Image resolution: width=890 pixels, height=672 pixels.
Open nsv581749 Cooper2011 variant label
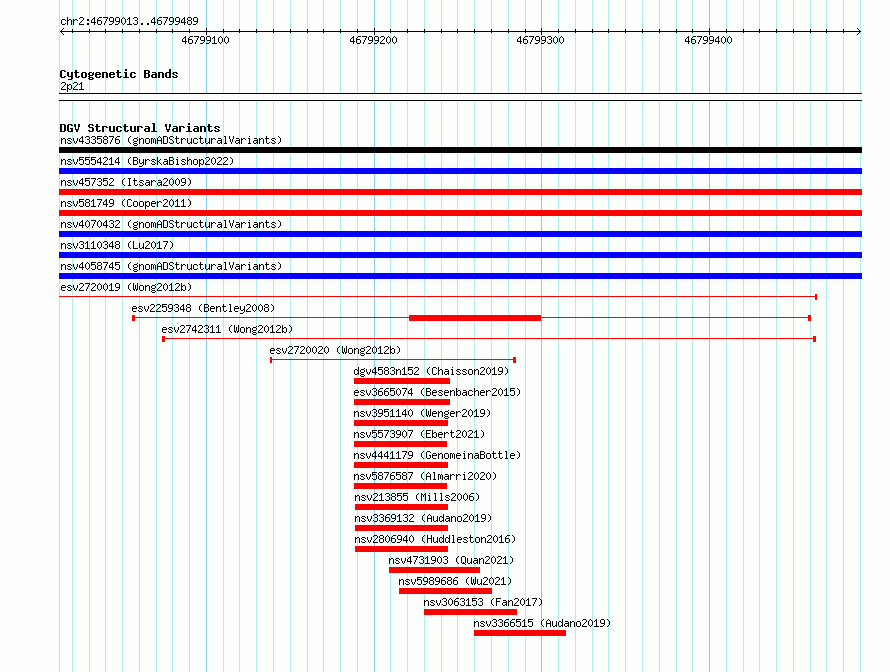(126, 203)
